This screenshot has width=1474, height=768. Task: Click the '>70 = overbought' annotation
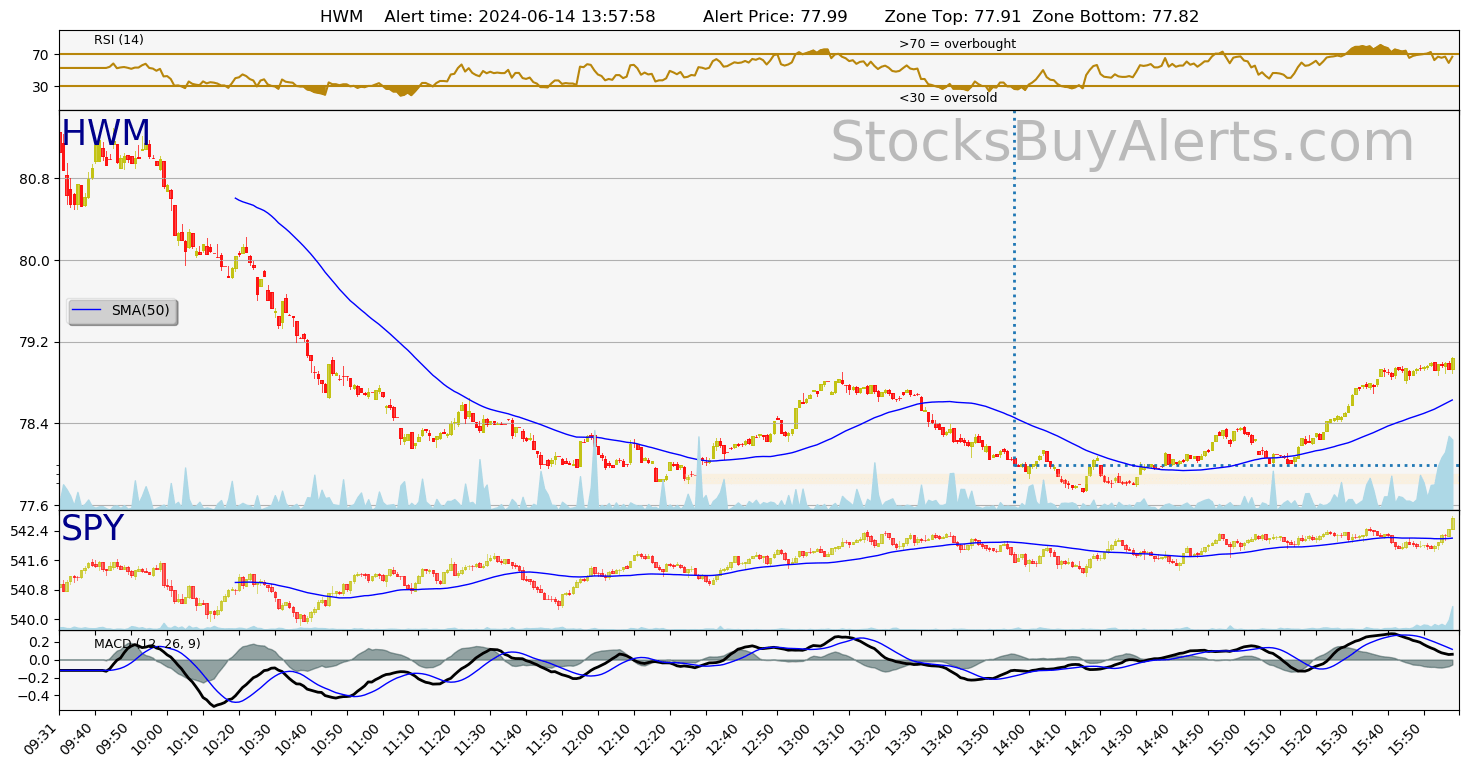tap(957, 44)
